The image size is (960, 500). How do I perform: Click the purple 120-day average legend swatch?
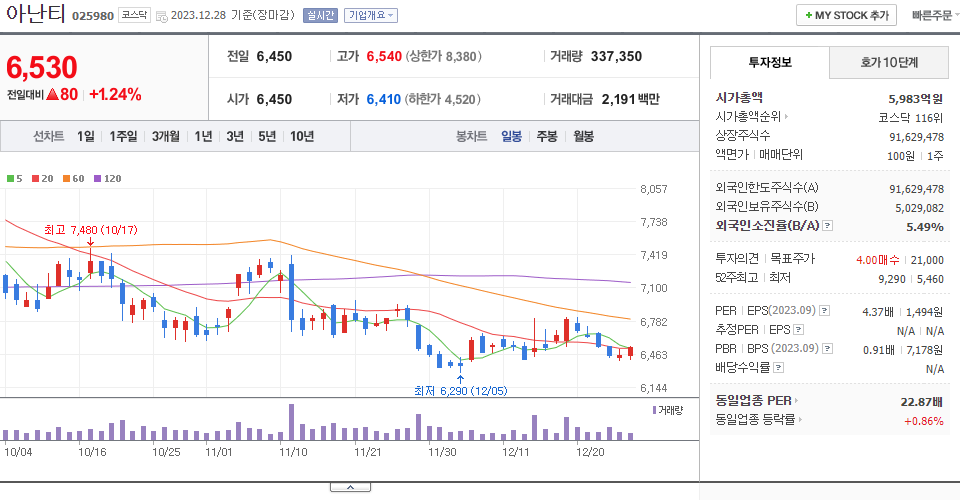click(x=97, y=179)
